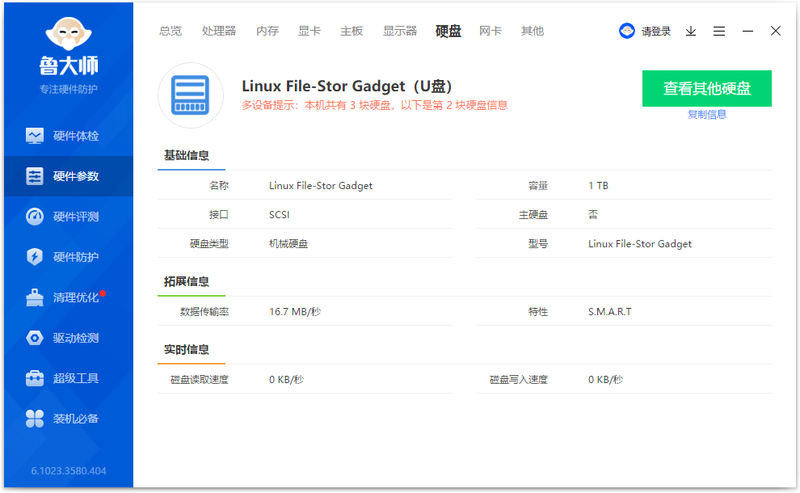Open the 内存 memory tab
The width and height of the screenshot is (800, 493).
pos(267,31)
